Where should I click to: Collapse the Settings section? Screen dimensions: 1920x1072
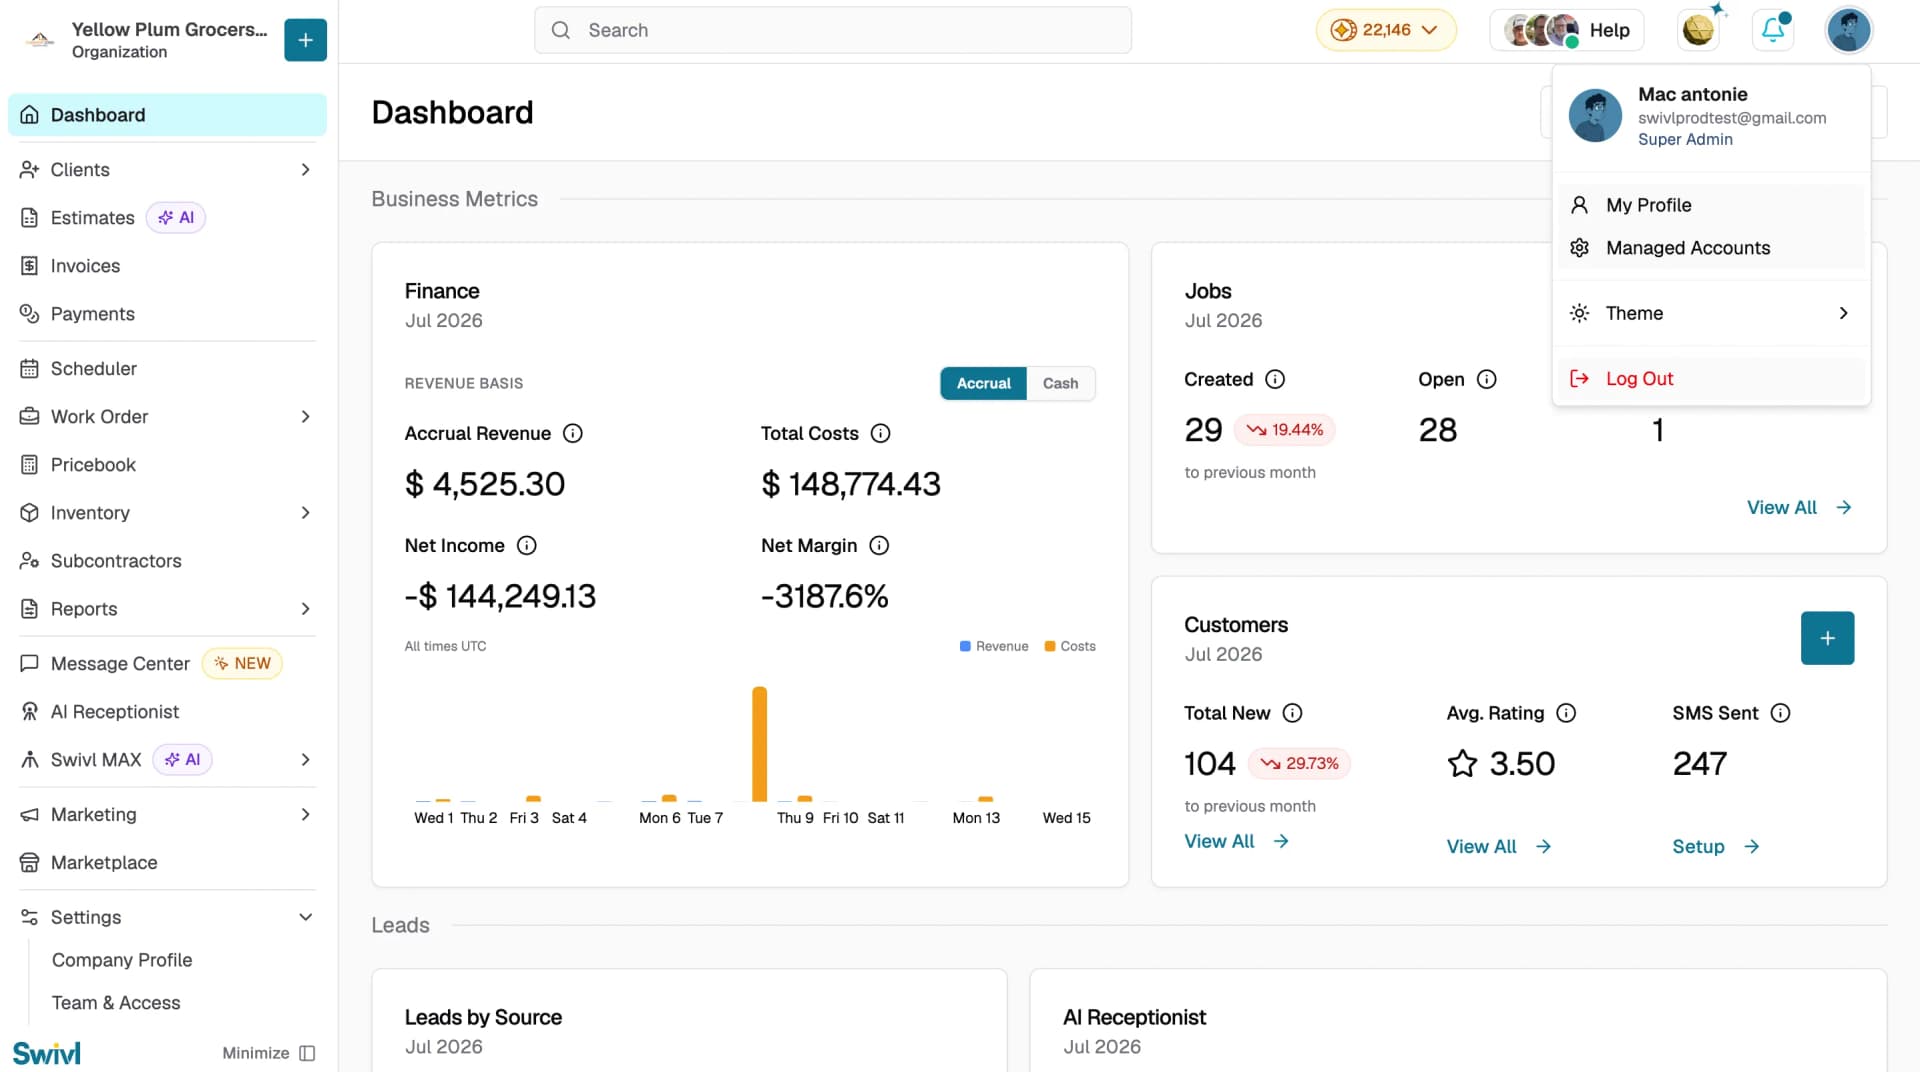click(x=306, y=918)
